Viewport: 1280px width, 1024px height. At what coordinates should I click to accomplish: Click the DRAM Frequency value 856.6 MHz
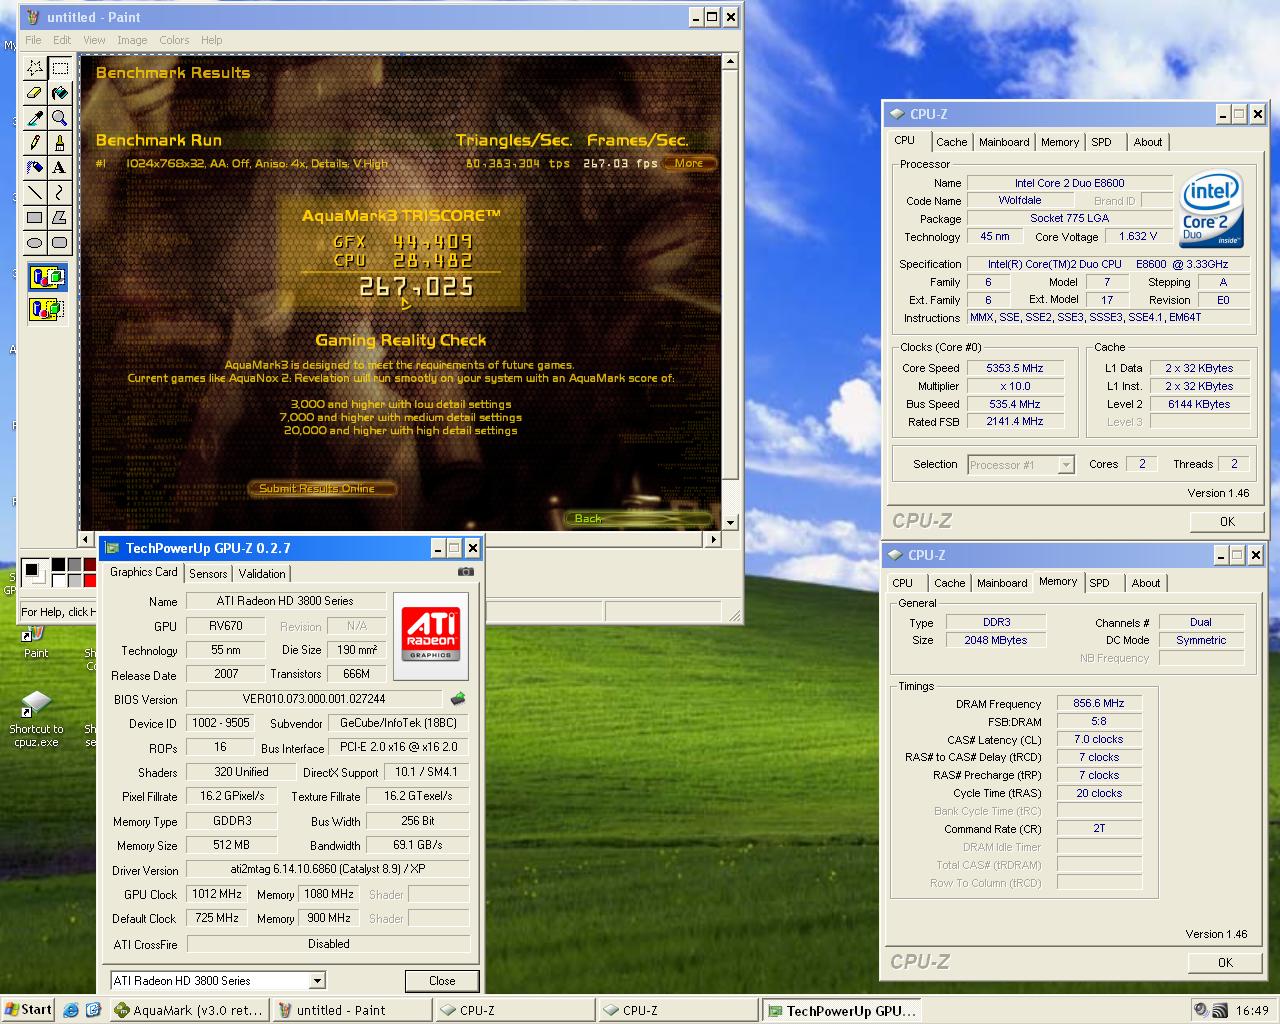click(x=1099, y=703)
